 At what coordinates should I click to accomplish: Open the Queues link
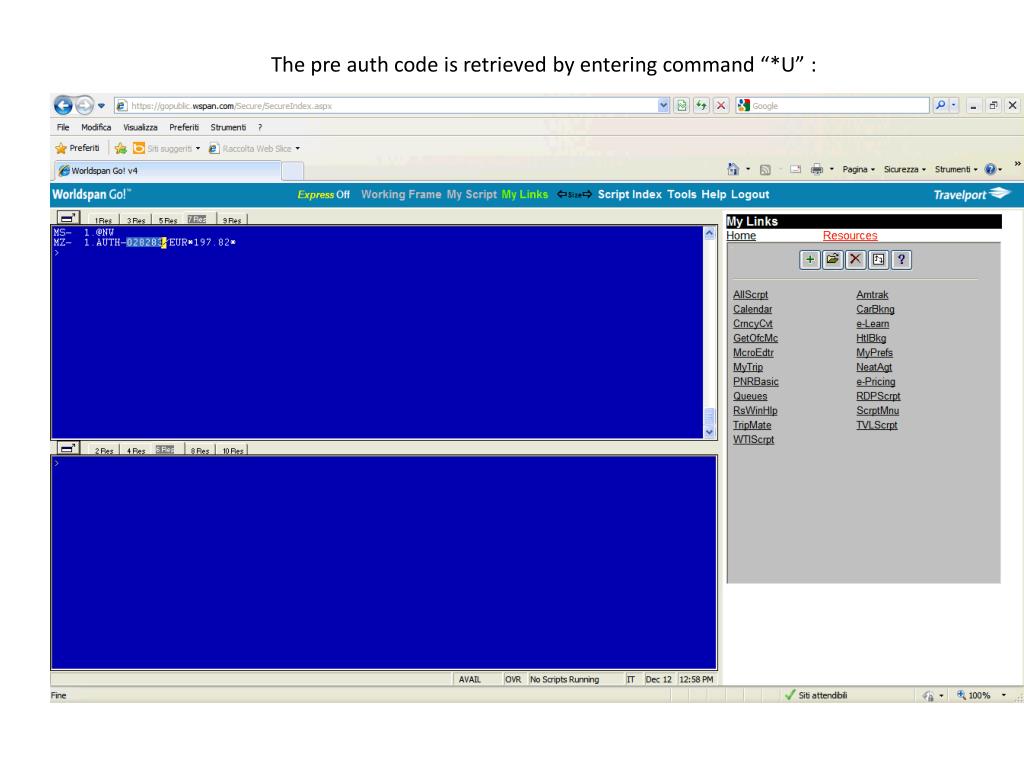[x=750, y=396]
